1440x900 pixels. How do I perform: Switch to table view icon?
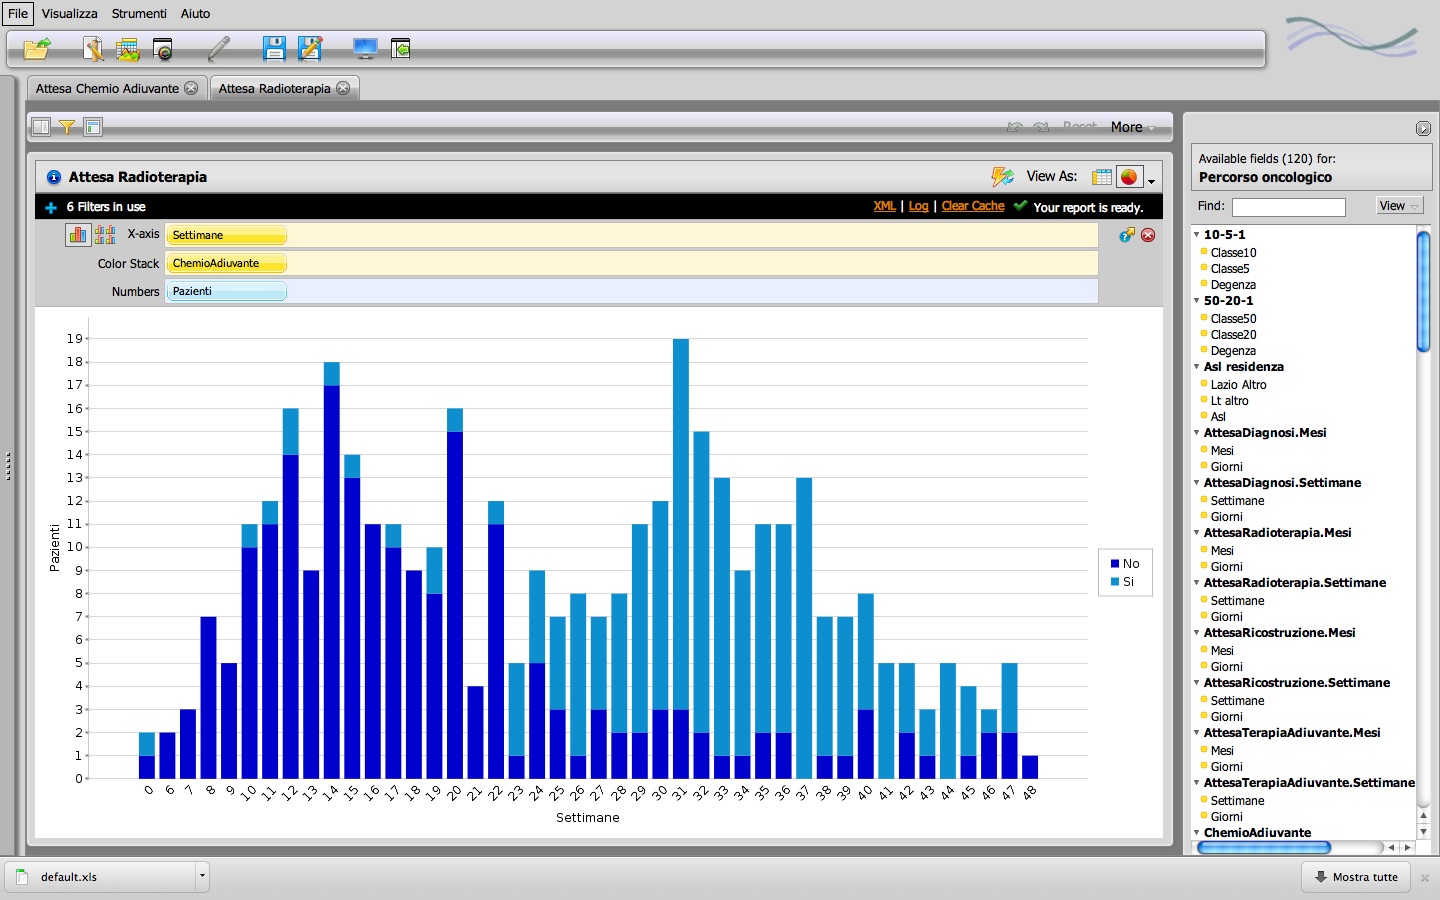pos(1102,177)
